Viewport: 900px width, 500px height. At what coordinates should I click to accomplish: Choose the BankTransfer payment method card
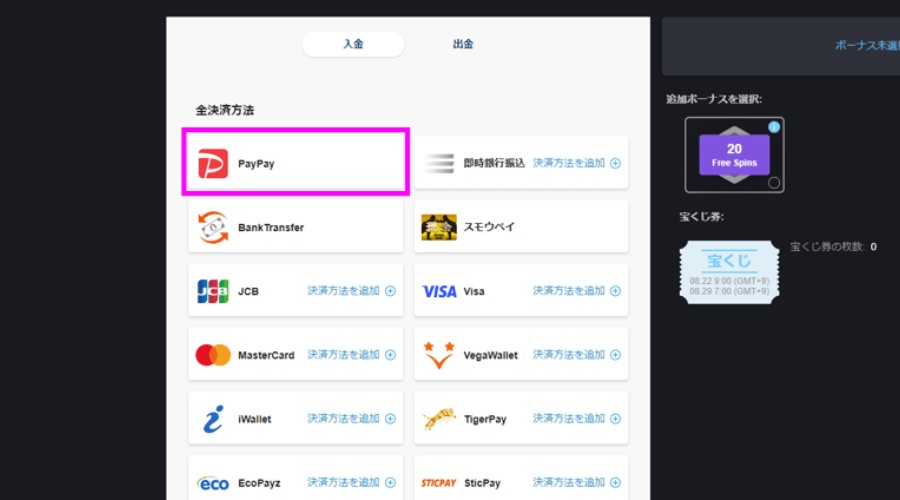(296, 227)
